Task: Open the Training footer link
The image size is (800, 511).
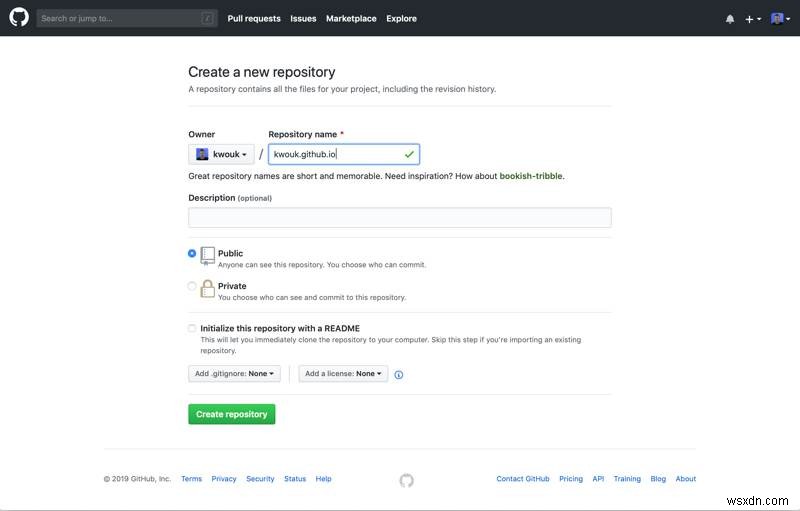Action: pyautogui.click(x=627, y=479)
